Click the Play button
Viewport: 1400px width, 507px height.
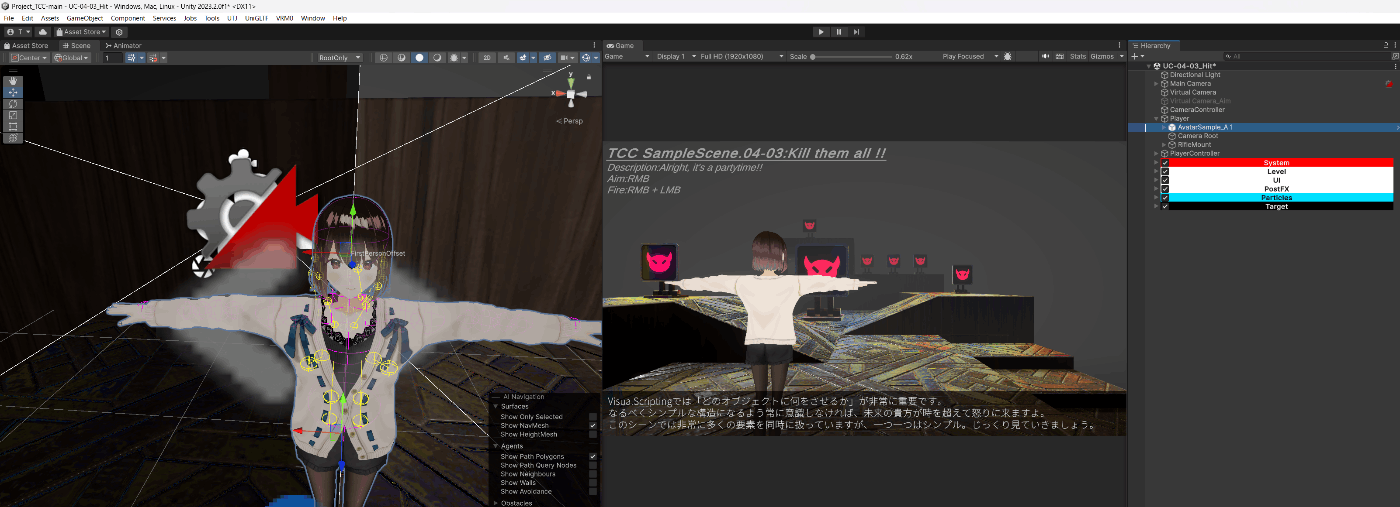(821, 32)
